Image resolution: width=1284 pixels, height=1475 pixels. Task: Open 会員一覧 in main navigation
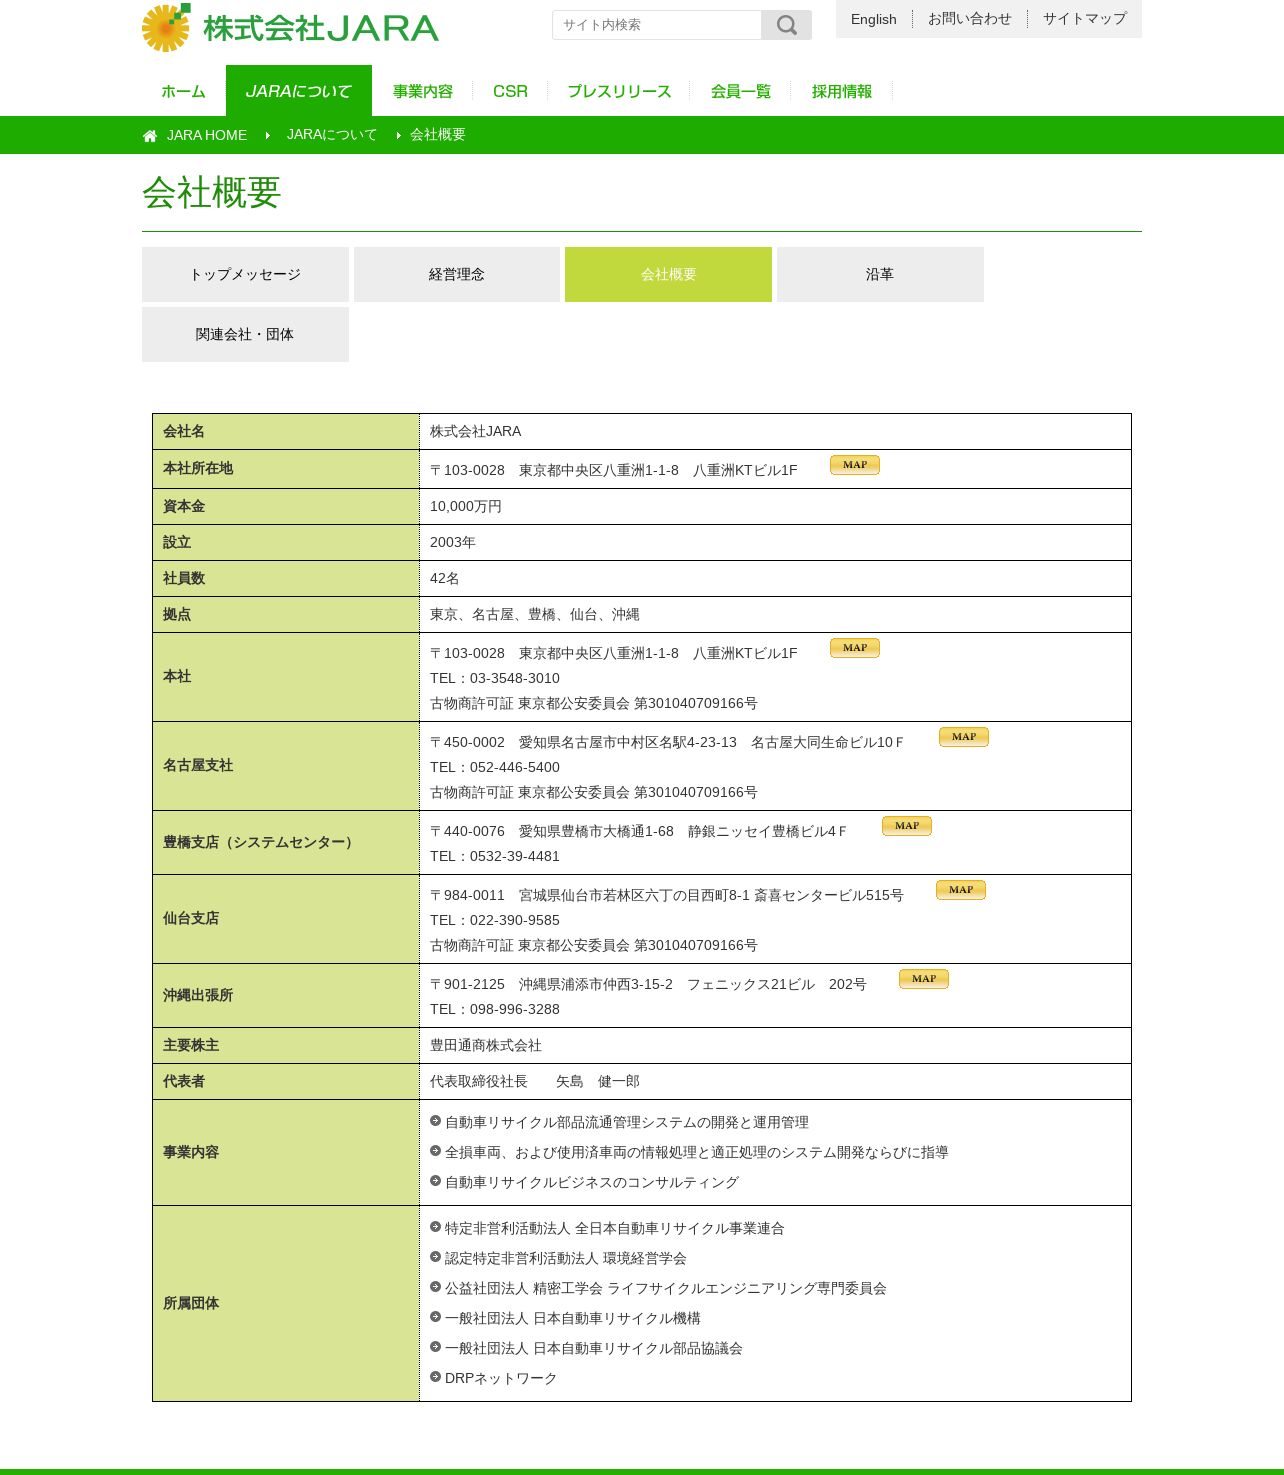[x=741, y=91]
